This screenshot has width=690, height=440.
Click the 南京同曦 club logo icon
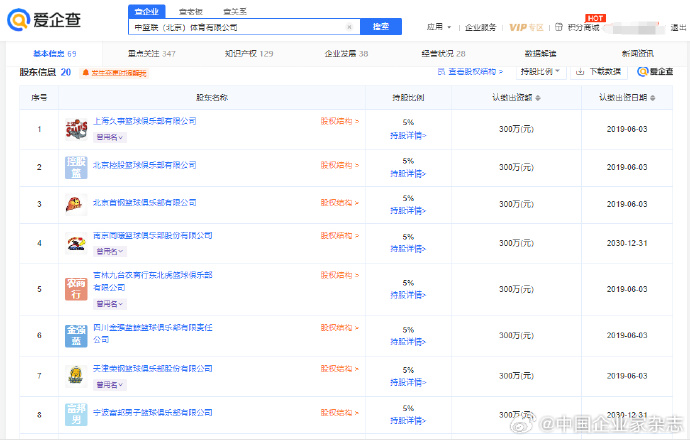76,243
